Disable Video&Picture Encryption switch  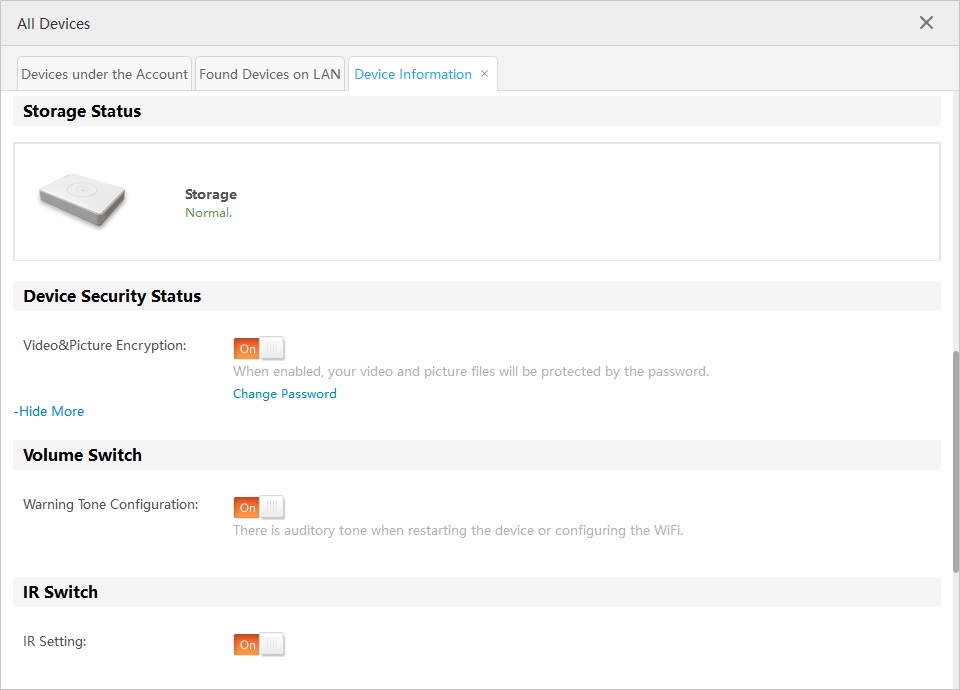click(259, 348)
